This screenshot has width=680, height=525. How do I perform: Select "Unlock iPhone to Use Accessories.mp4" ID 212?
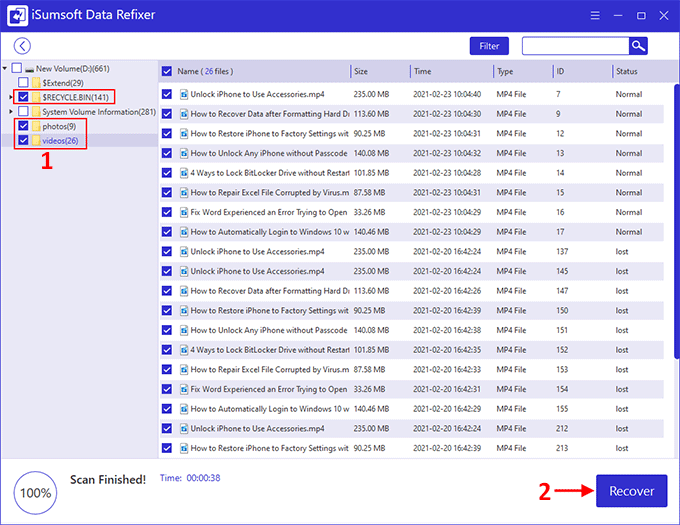tap(412, 428)
